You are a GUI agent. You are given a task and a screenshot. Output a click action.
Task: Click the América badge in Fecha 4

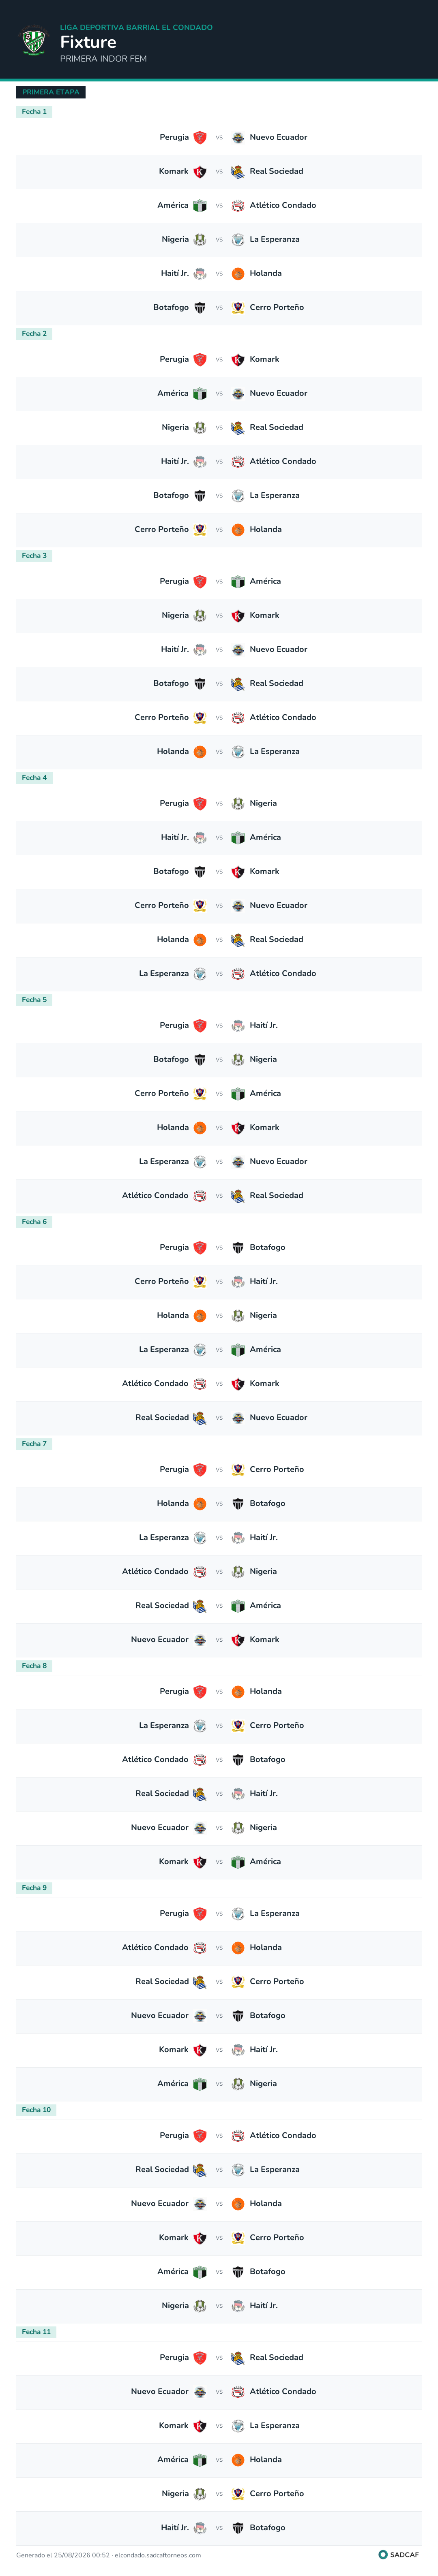[x=238, y=837]
